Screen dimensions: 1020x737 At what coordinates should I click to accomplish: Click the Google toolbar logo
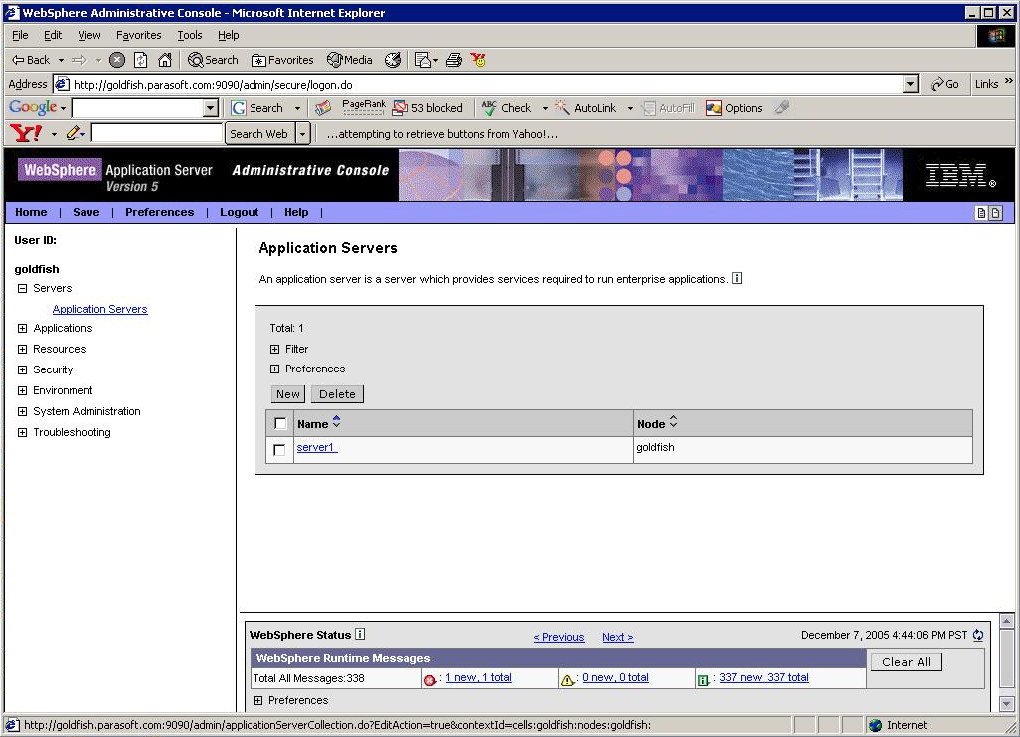(x=33, y=107)
